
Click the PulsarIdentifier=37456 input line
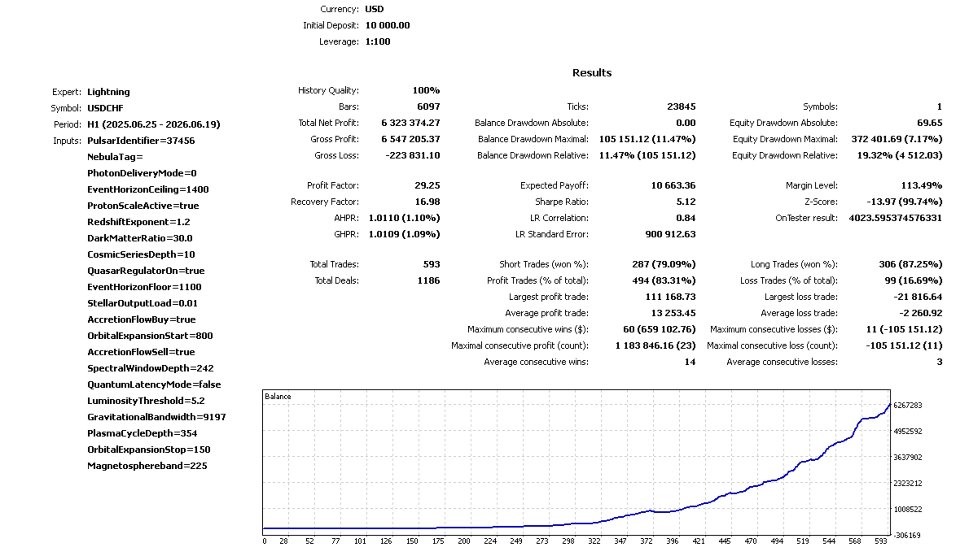coord(141,141)
